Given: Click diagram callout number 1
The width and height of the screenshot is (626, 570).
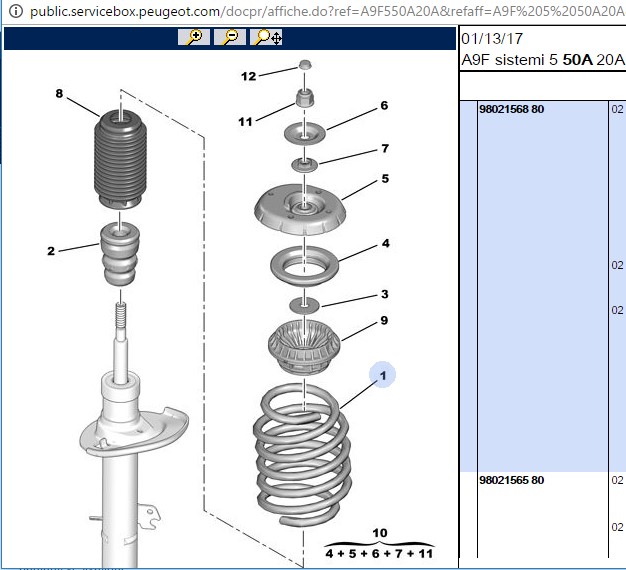Looking at the screenshot, I should point(383,376).
